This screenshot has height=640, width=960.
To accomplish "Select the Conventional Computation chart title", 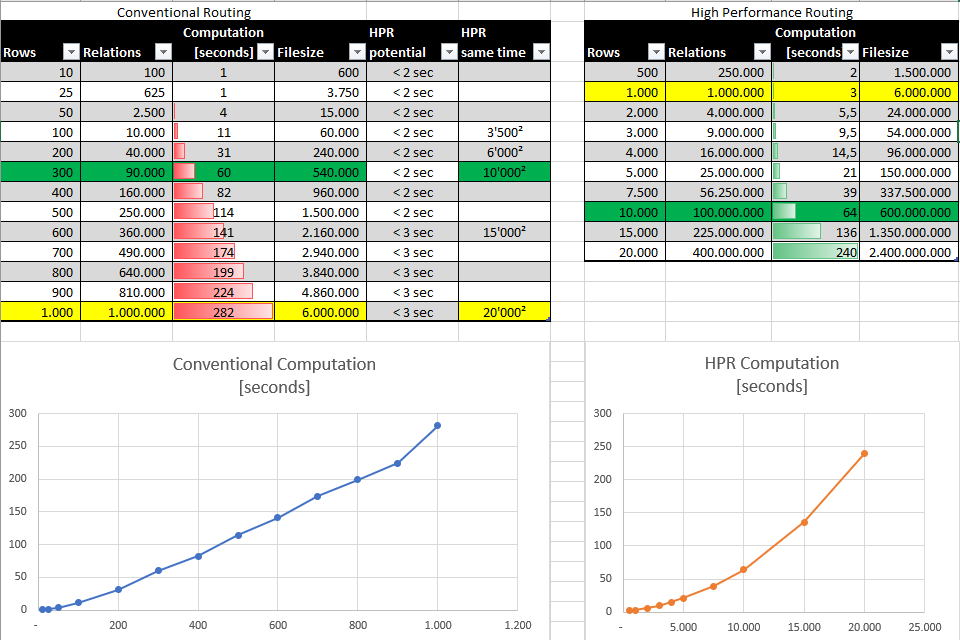I will click(x=274, y=375).
